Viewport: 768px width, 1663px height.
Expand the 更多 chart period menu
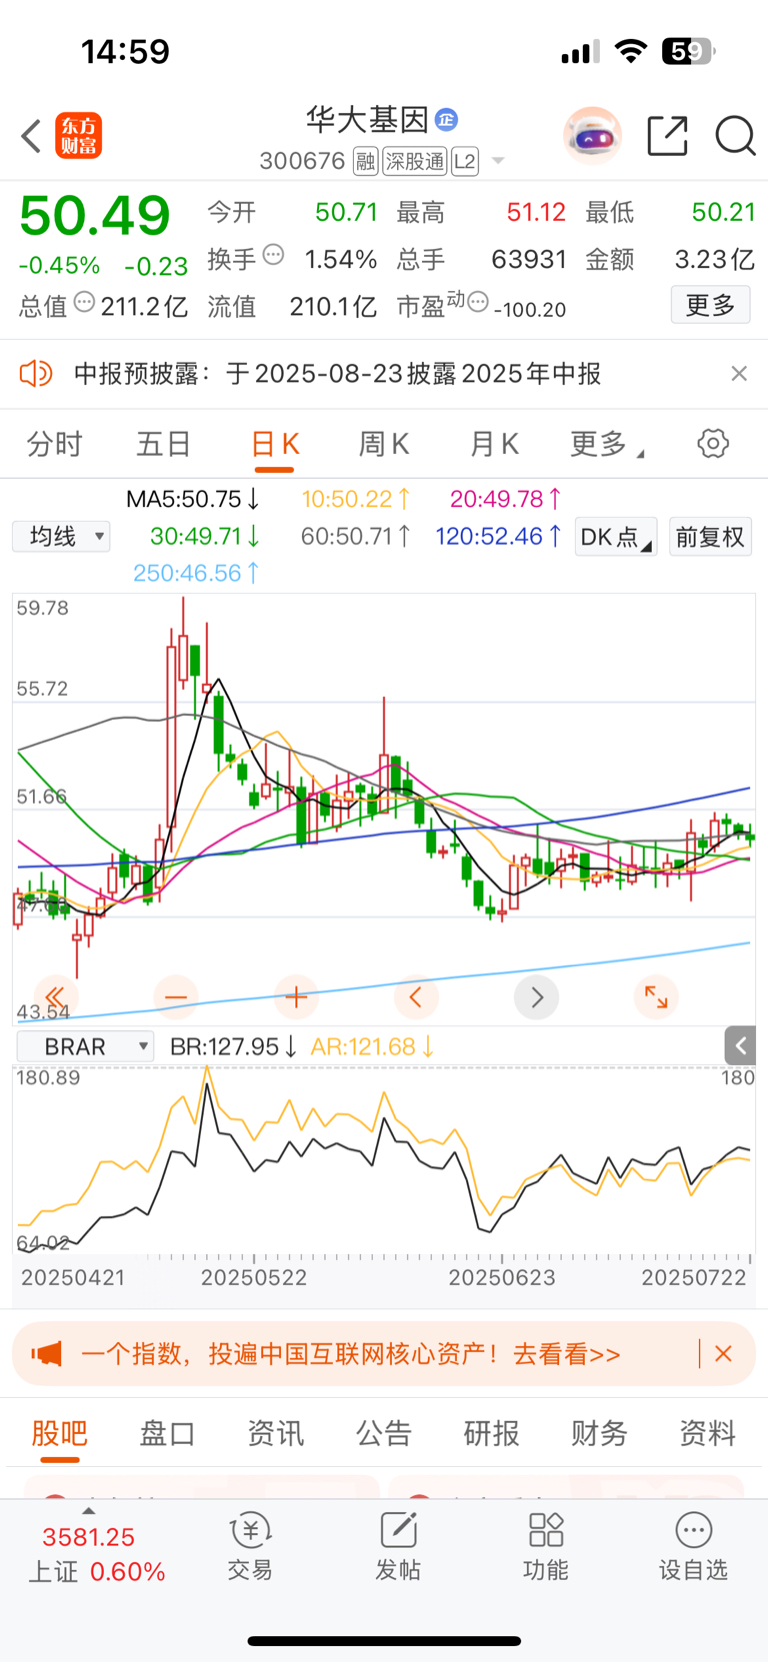(x=607, y=444)
